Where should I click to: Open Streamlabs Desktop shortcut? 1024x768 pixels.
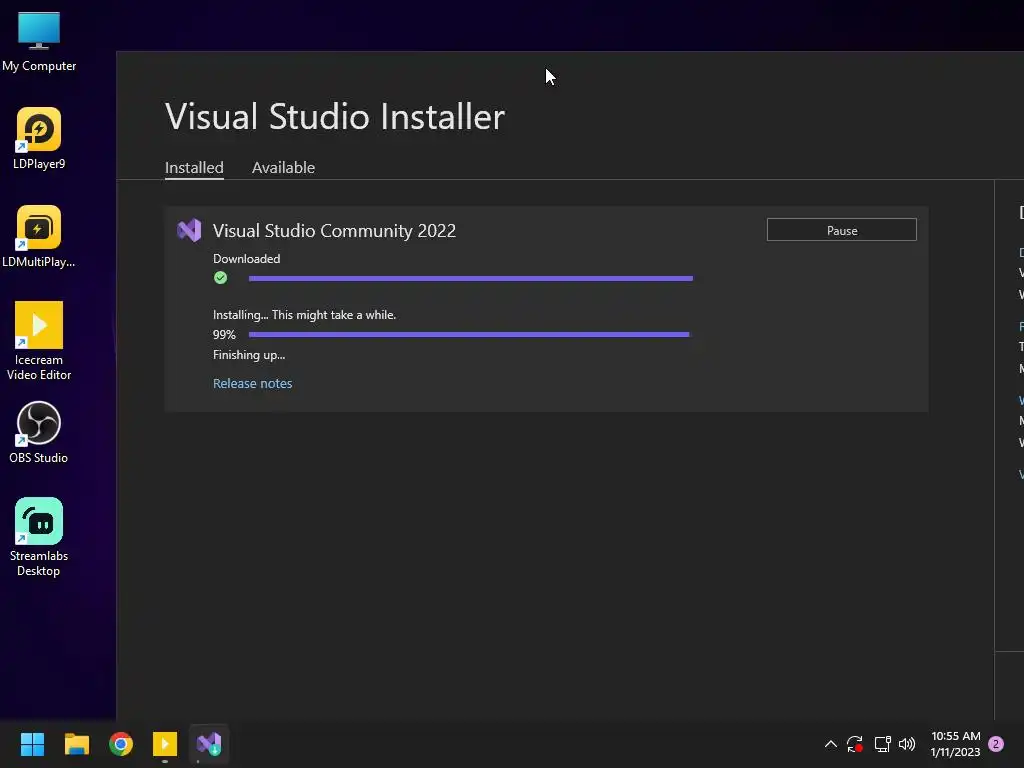(x=39, y=537)
